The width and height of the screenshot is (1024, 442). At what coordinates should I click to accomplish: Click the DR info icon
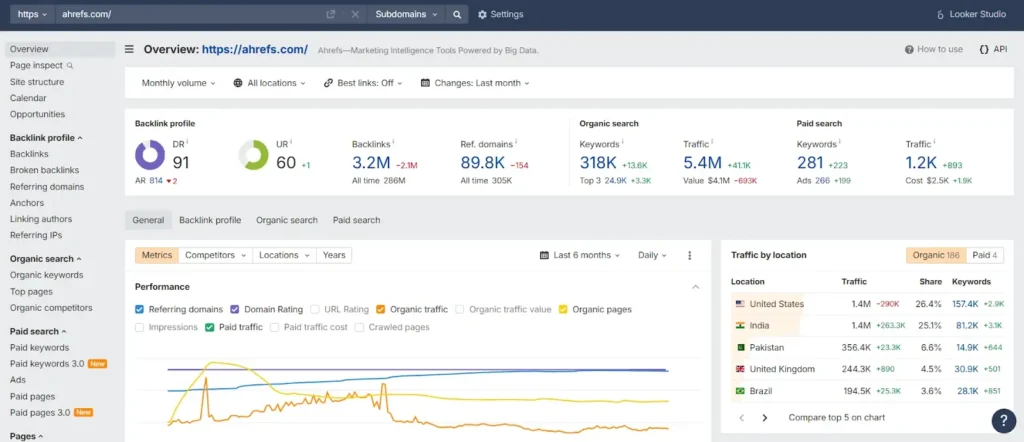187,140
